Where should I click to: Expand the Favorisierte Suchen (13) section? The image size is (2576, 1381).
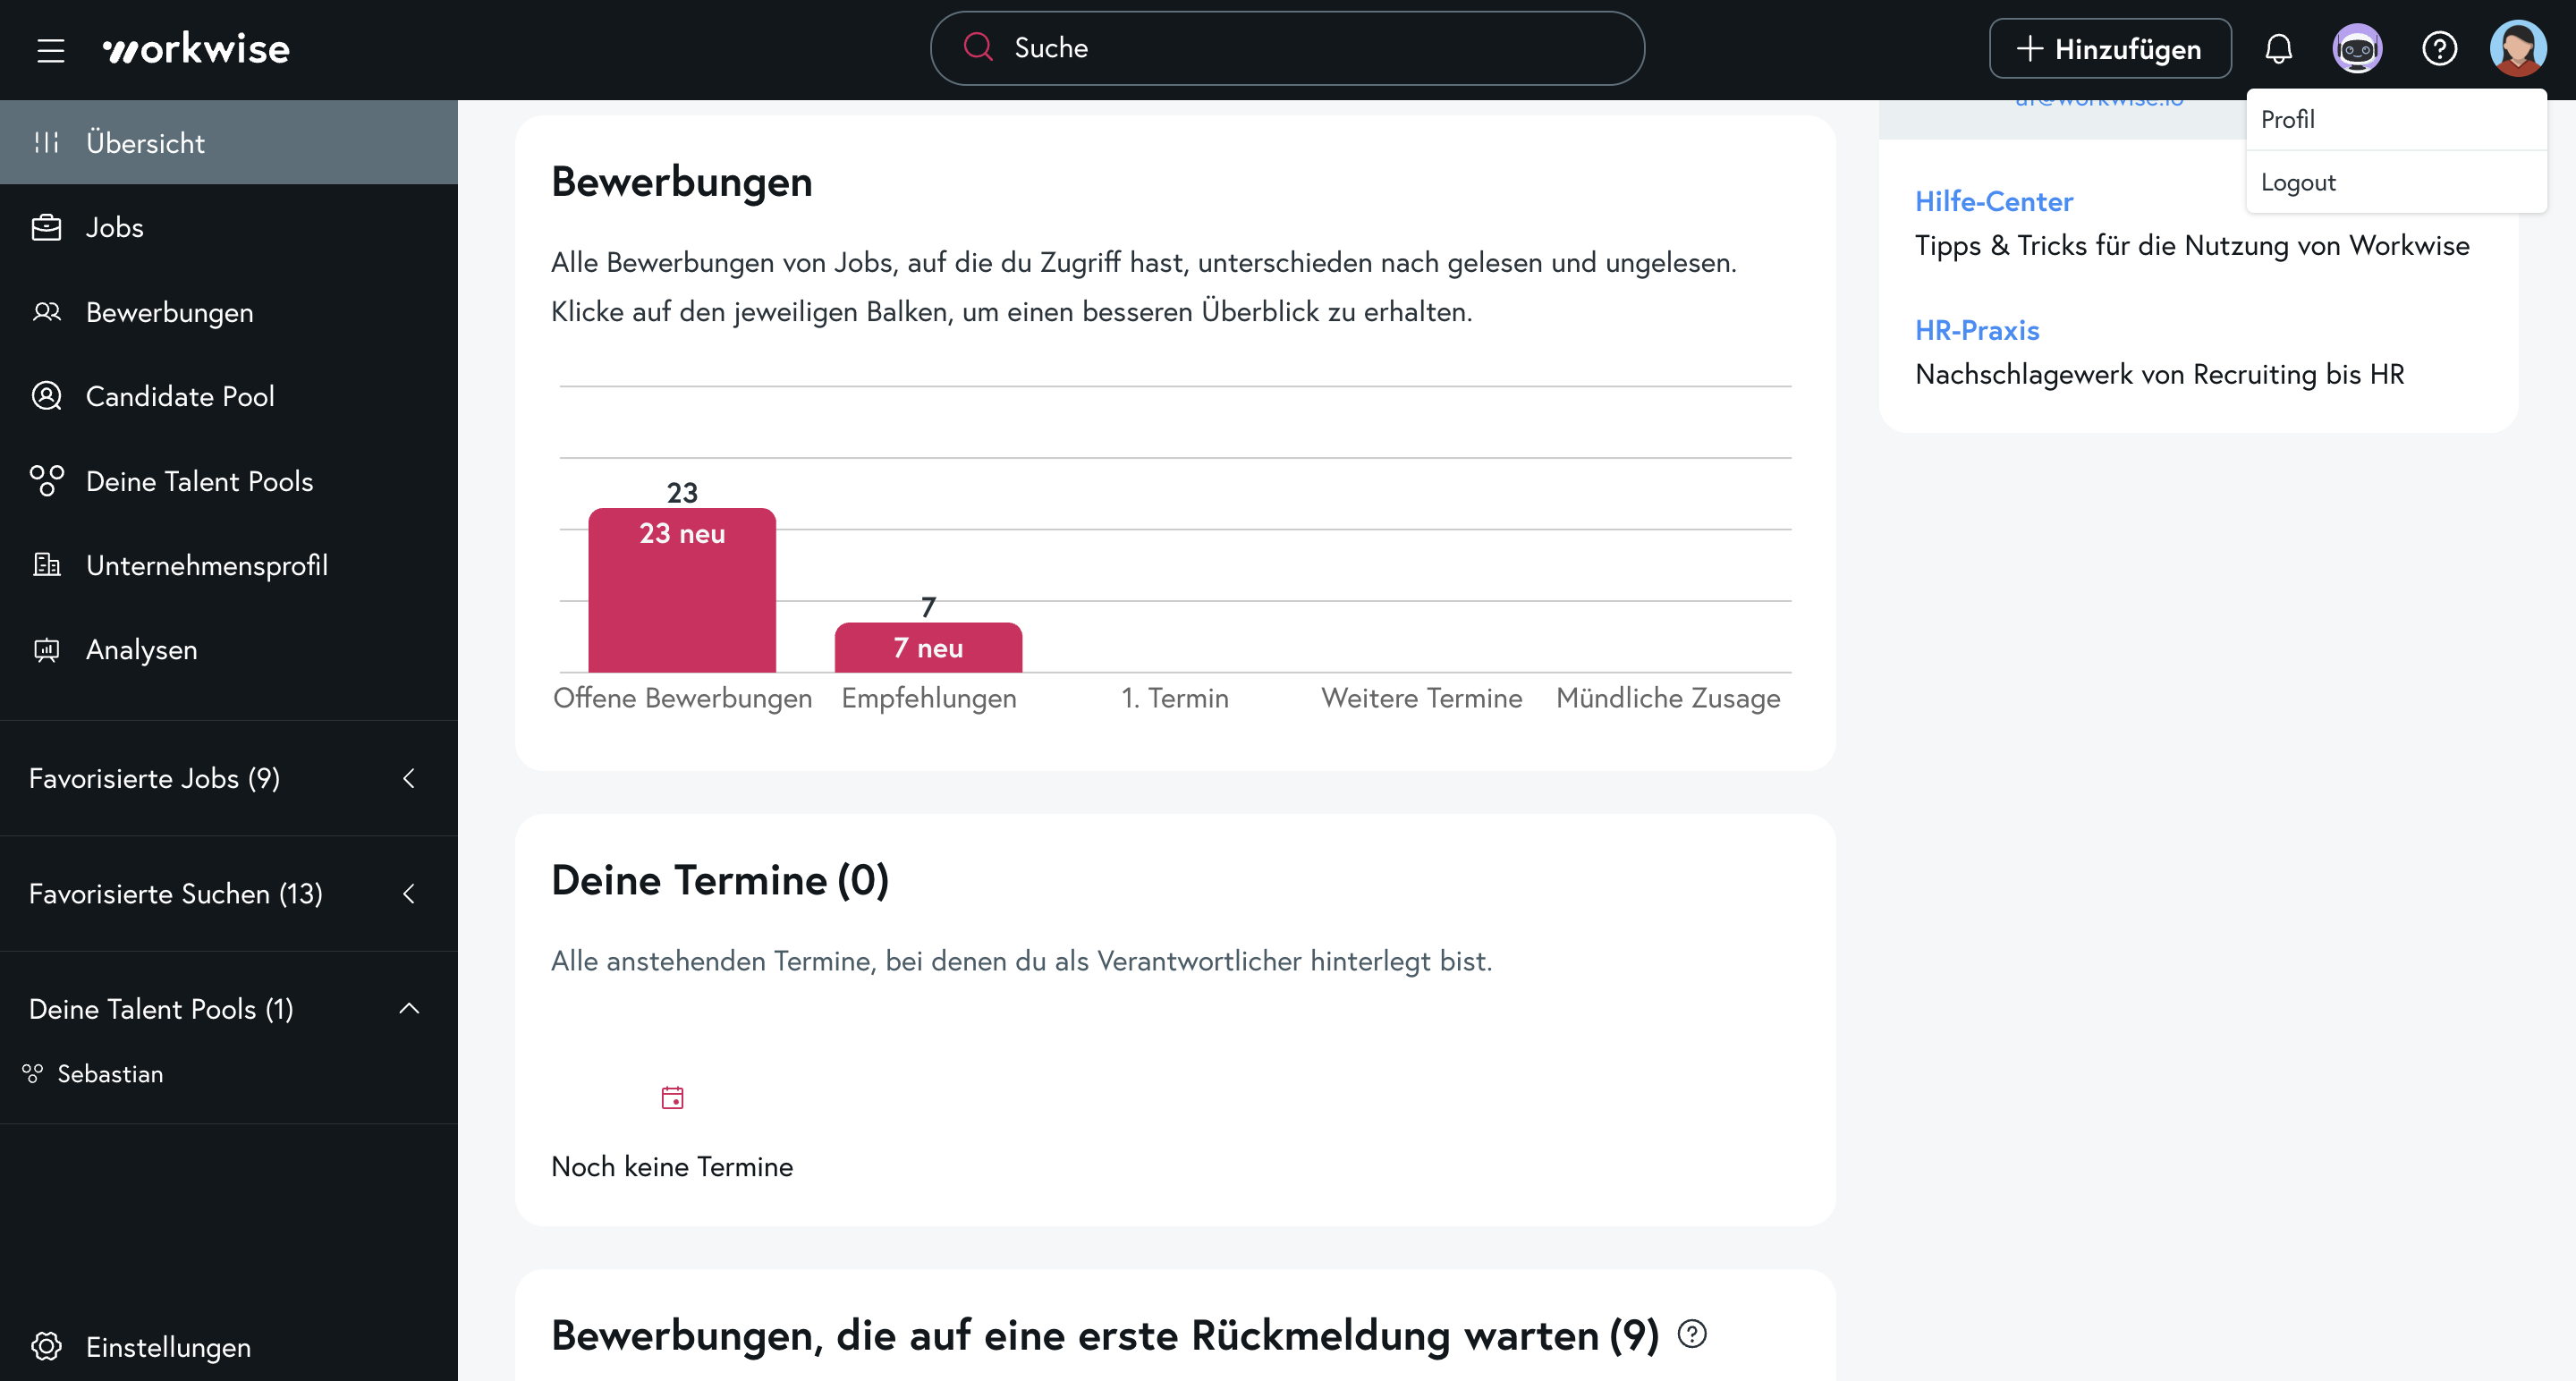coord(408,893)
